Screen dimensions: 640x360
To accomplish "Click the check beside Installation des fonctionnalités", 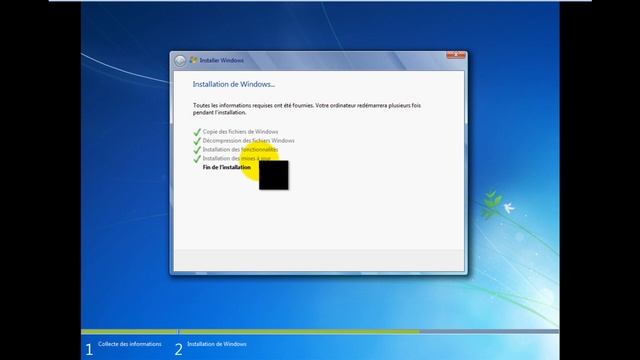I will click(197, 150).
